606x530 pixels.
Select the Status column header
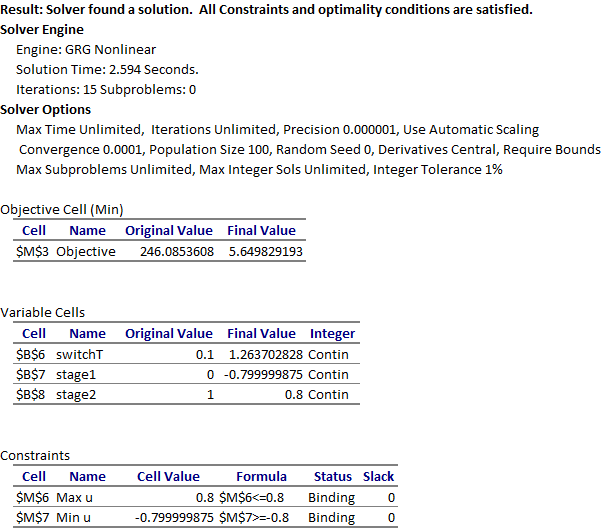(333, 477)
